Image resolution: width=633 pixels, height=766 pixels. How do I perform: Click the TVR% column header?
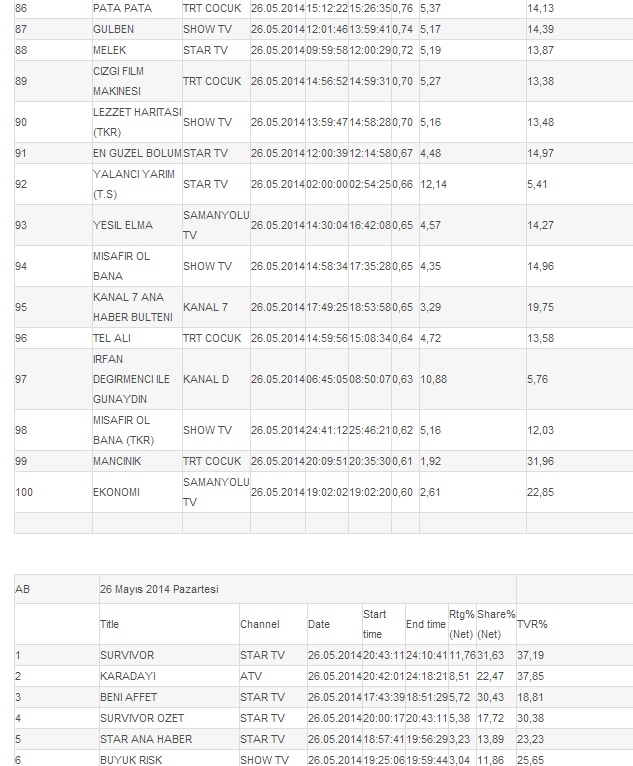[532, 624]
